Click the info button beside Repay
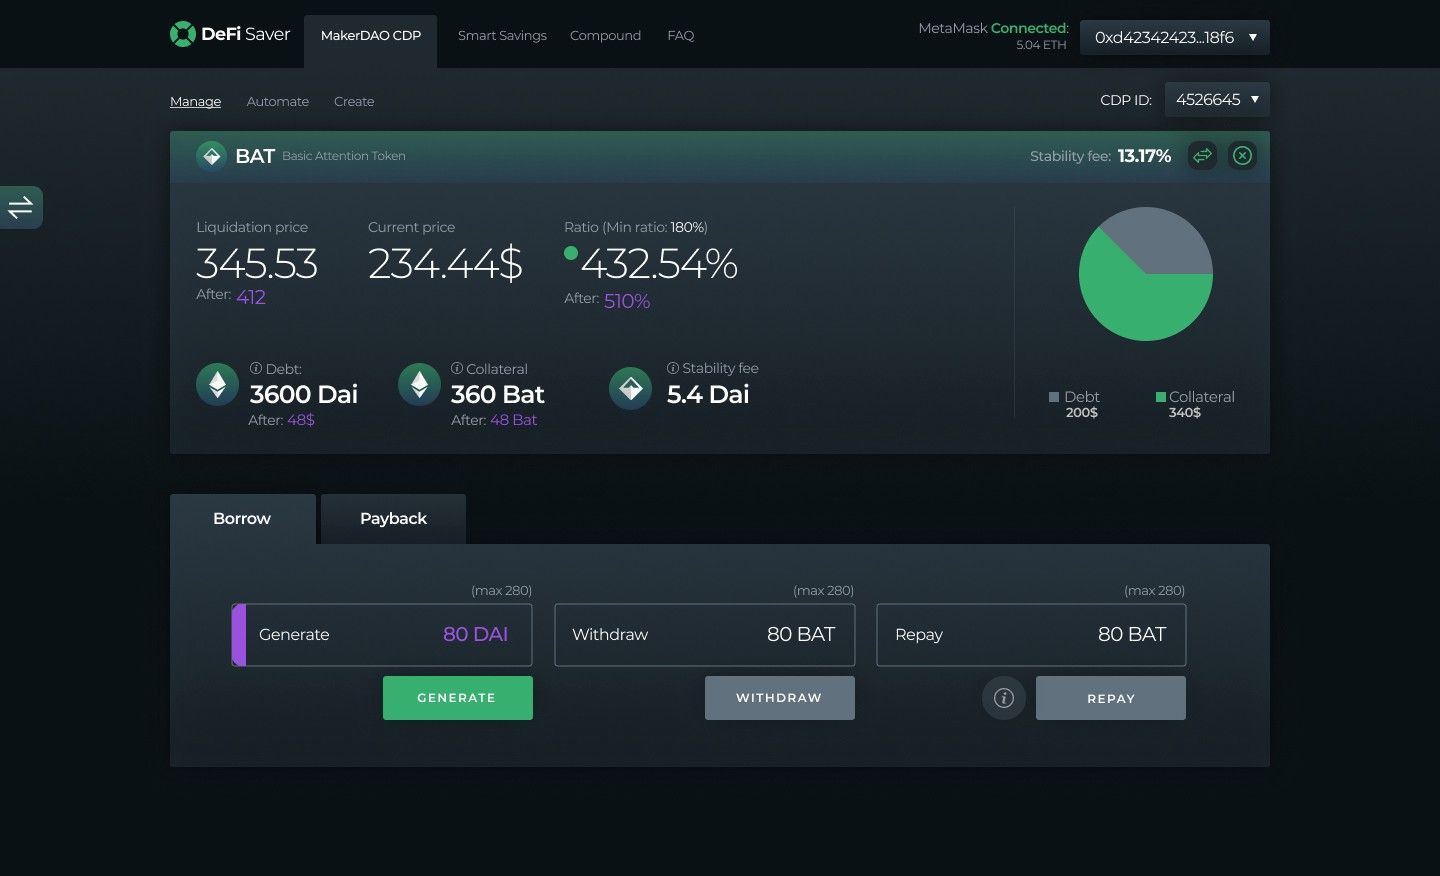This screenshot has width=1440, height=876. point(1004,698)
